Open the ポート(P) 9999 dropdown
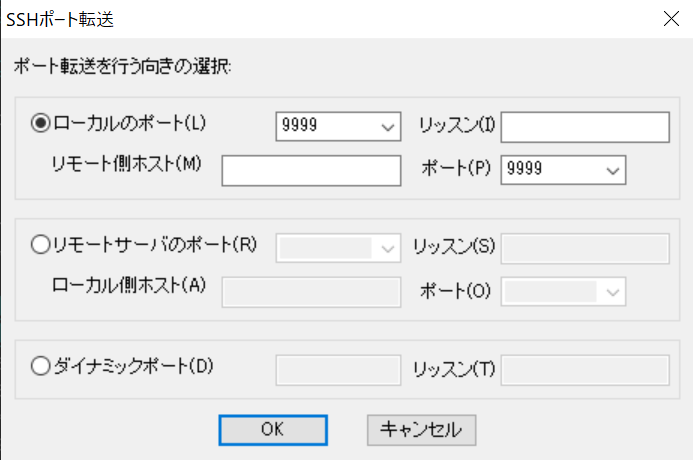Image resolution: width=693 pixels, height=460 pixels. [x=563, y=170]
